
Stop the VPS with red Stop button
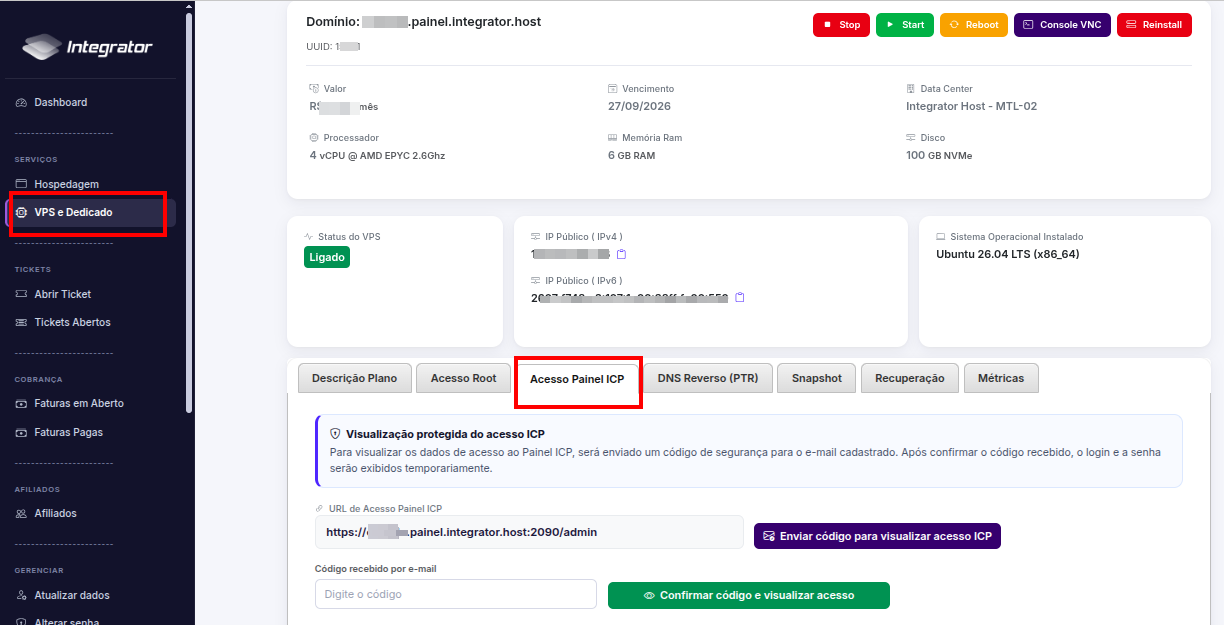pyautogui.click(x=841, y=25)
